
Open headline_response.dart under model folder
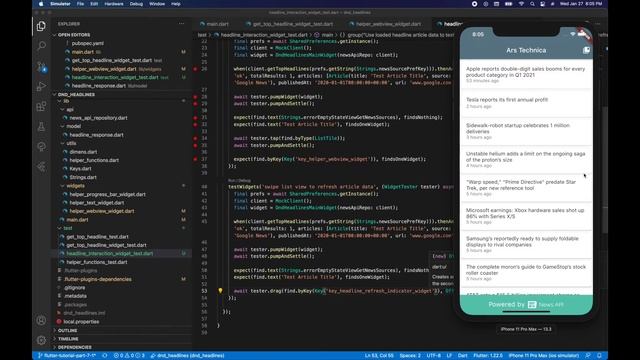[96, 135]
